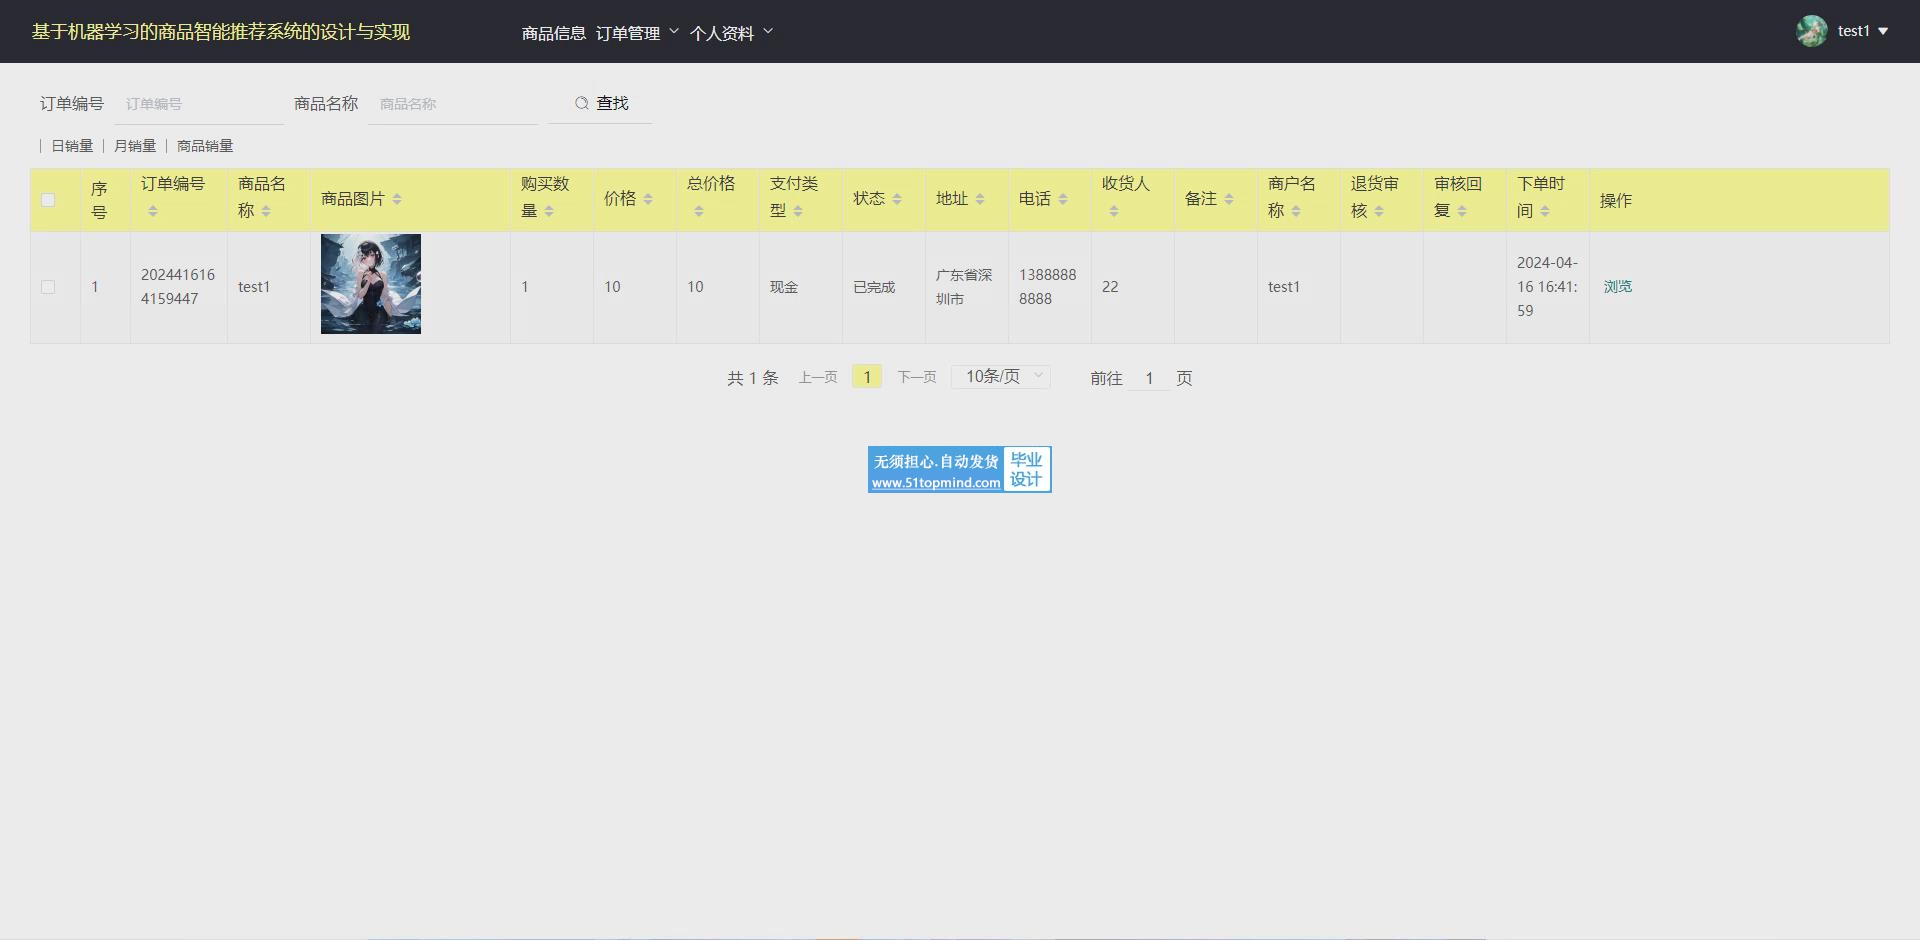This screenshot has height=940, width=1920.
Task: Sort by 地址 column arrows
Action: (x=980, y=199)
